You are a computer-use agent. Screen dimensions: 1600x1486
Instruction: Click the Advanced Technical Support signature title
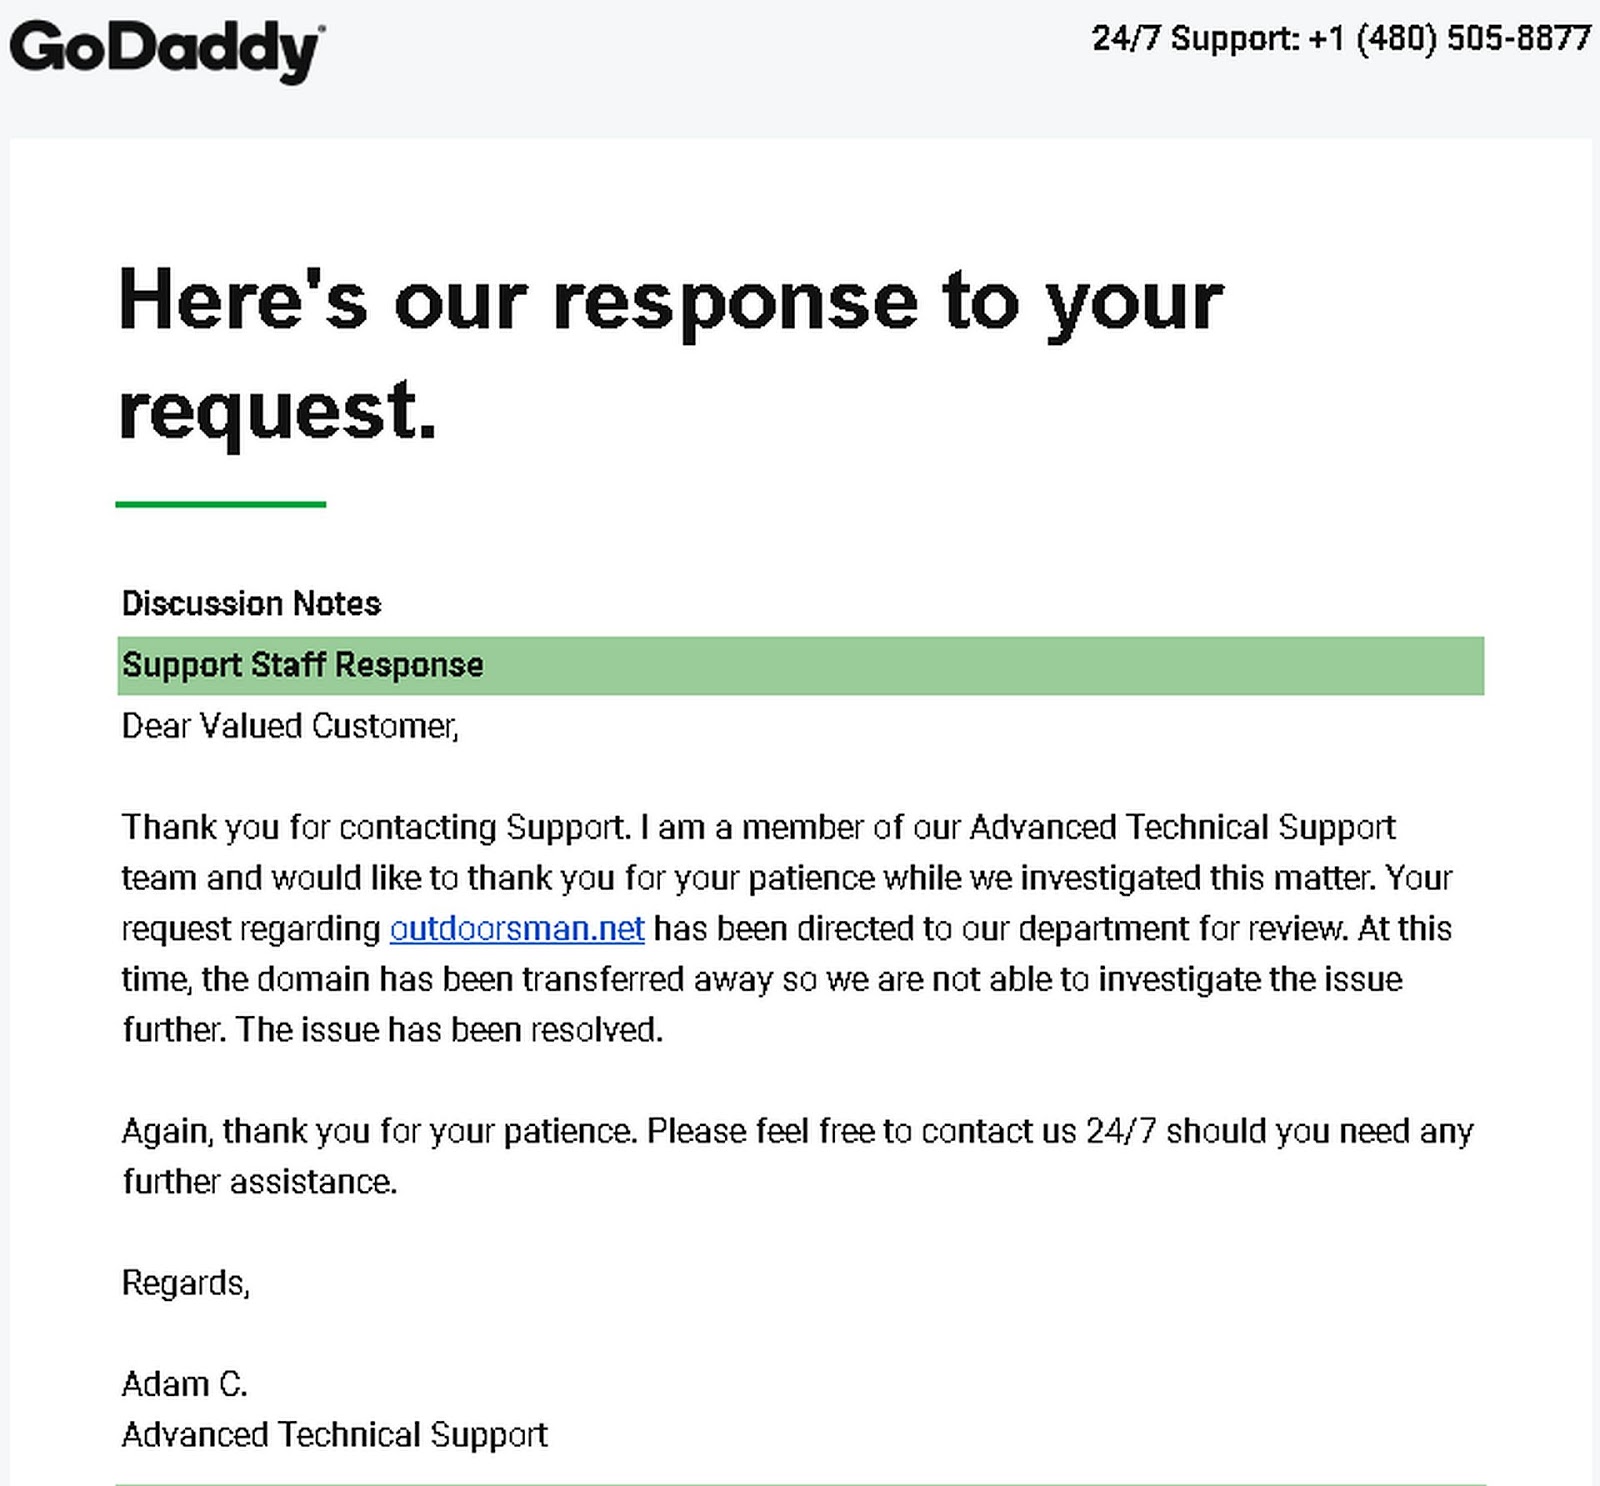[x=335, y=1434]
